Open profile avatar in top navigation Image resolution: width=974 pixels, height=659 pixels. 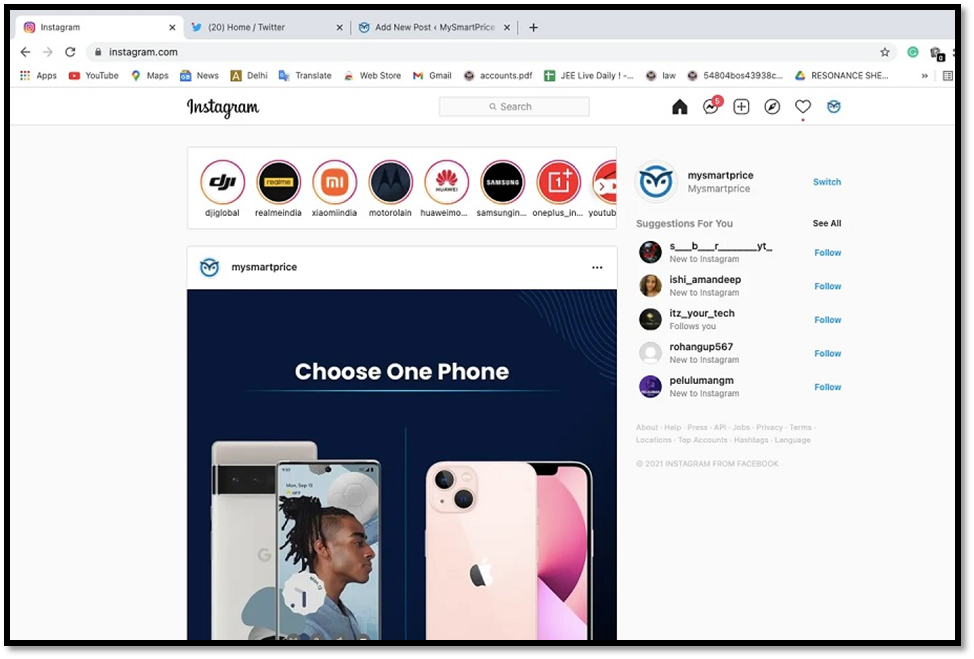coord(834,107)
